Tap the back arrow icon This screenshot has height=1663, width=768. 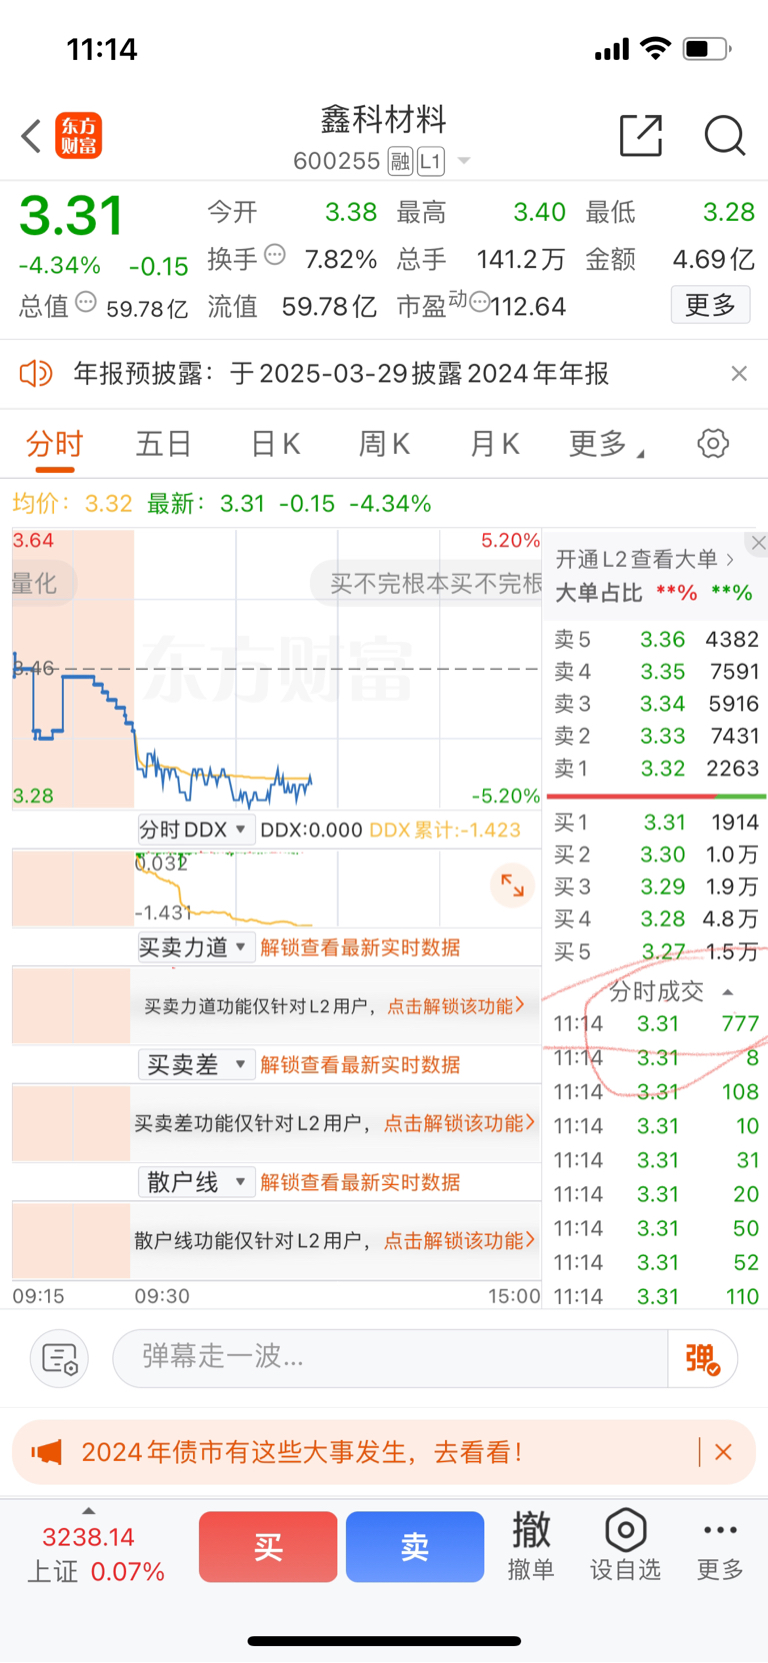point(31,136)
